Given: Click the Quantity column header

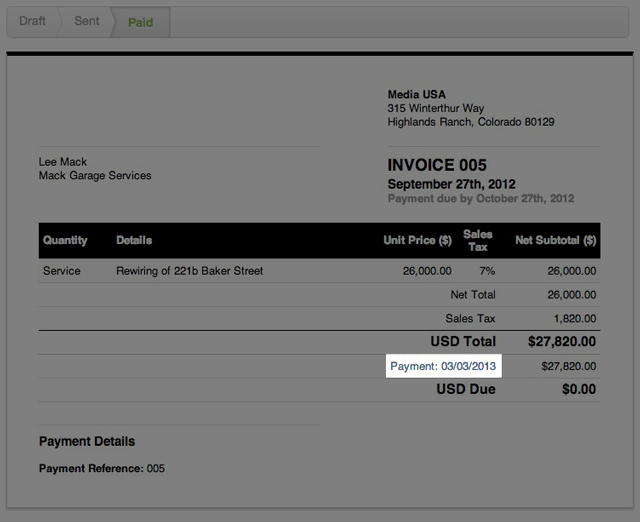Looking at the screenshot, I should click(x=65, y=241).
